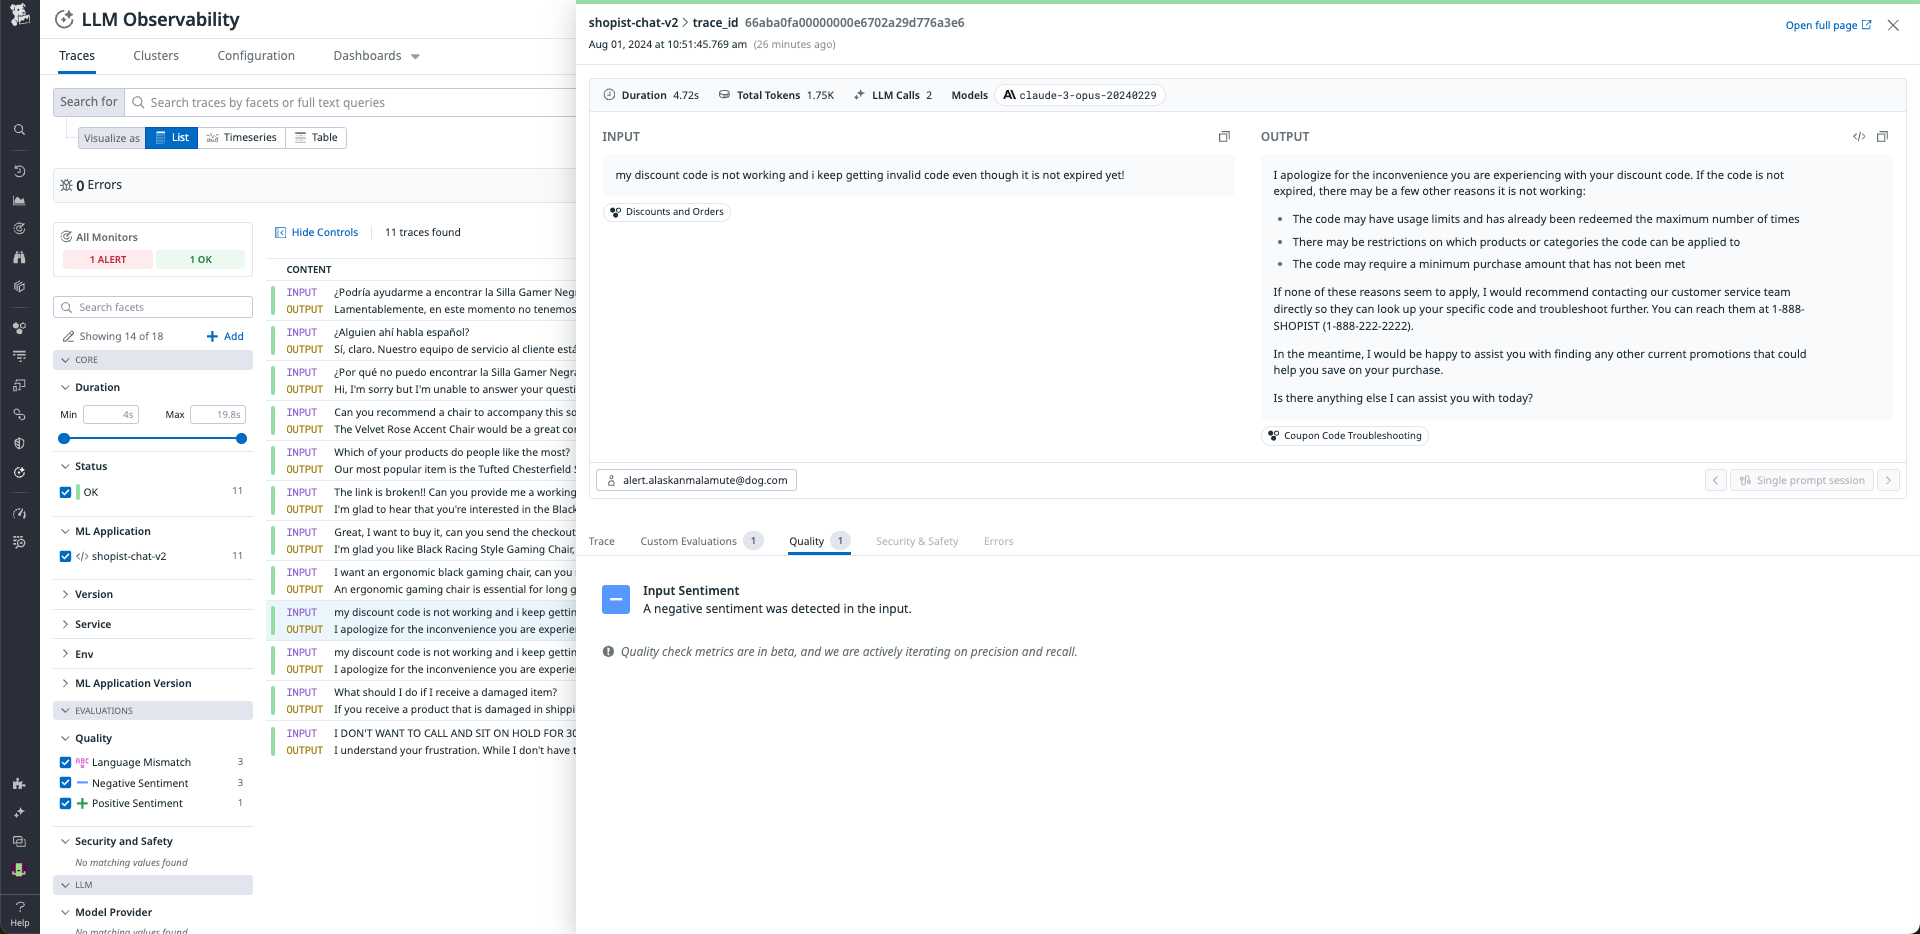The image size is (1920, 934).
Task: Open the Dashboards graph icon in sidebar
Action: [19, 199]
